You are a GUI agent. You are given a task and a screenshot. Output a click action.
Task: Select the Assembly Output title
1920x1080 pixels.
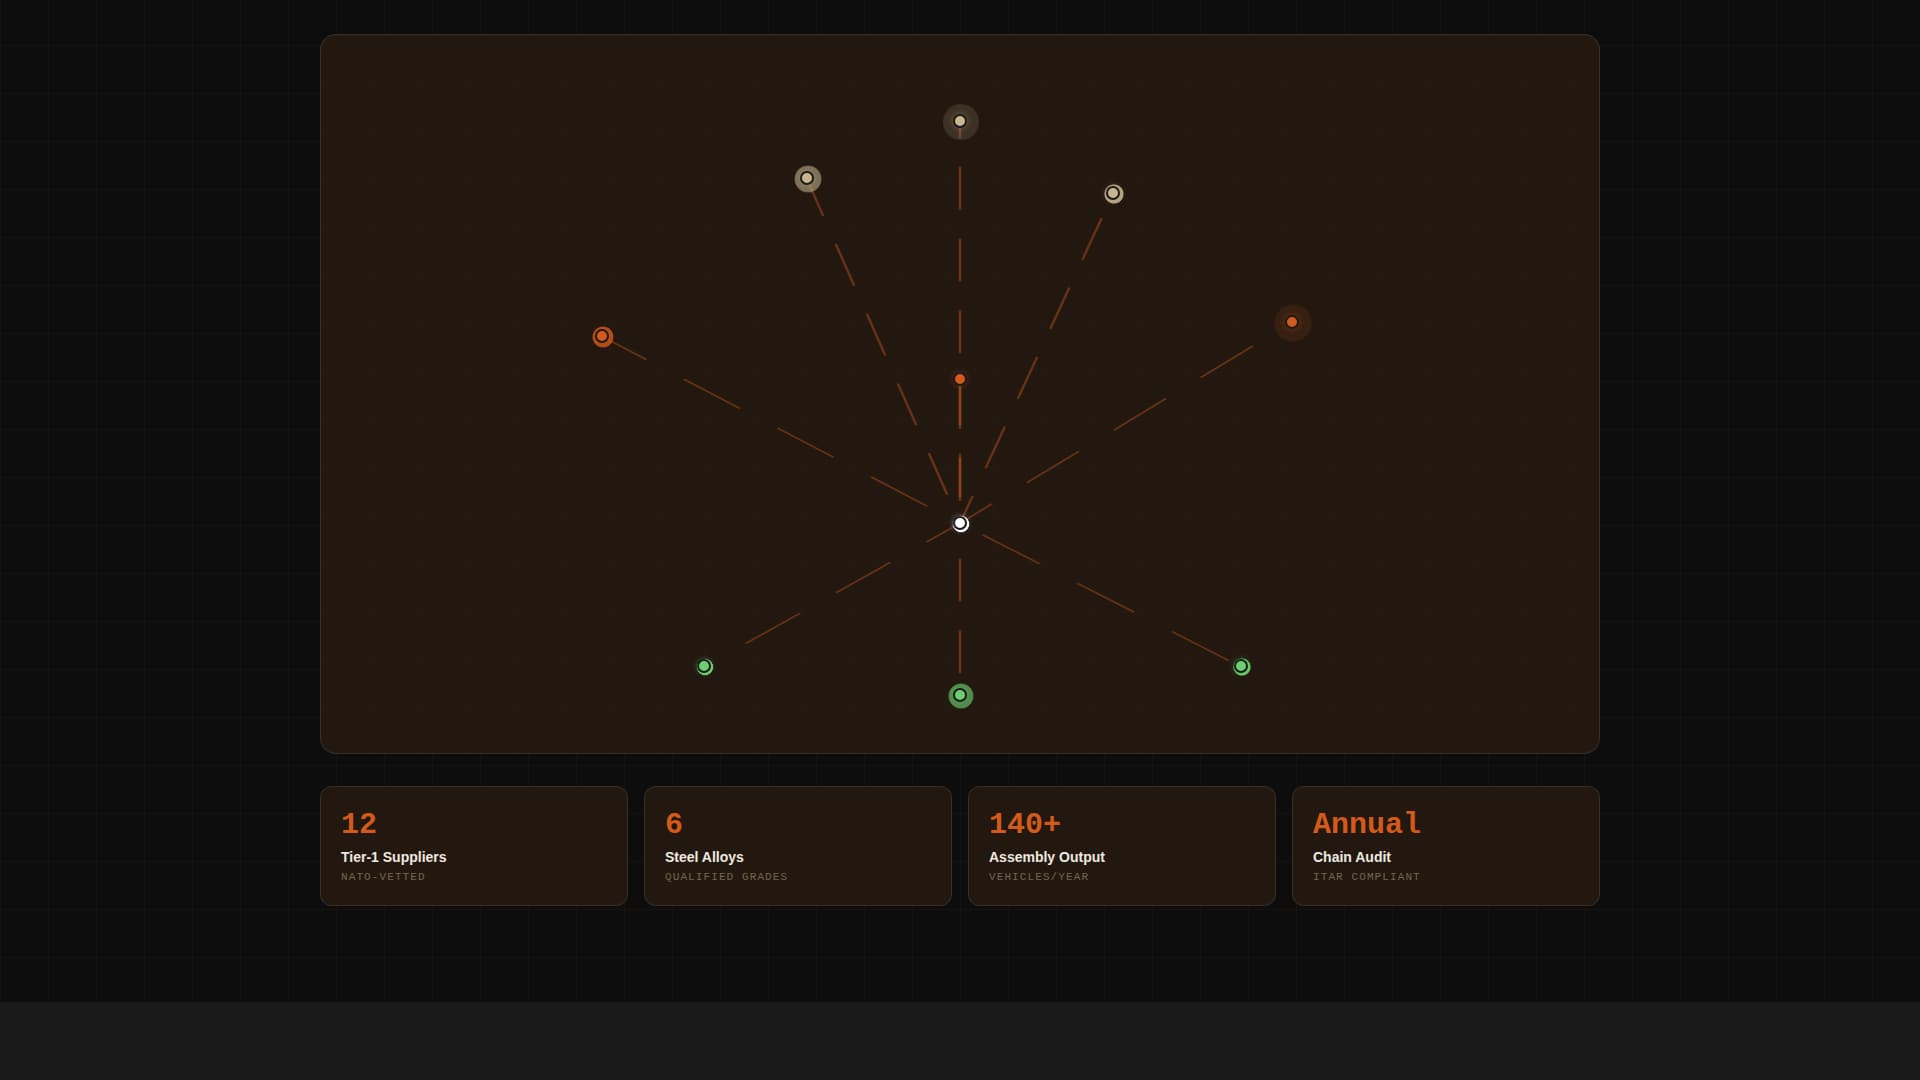tap(1046, 857)
